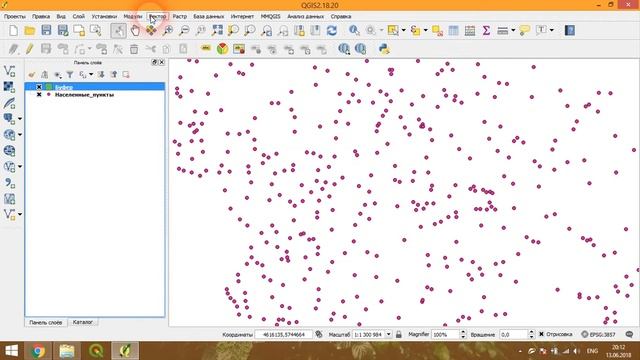Click the yellow pencil Toggle Editing icon
The width and height of the screenshot is (640, 360).
click(29, 49)
